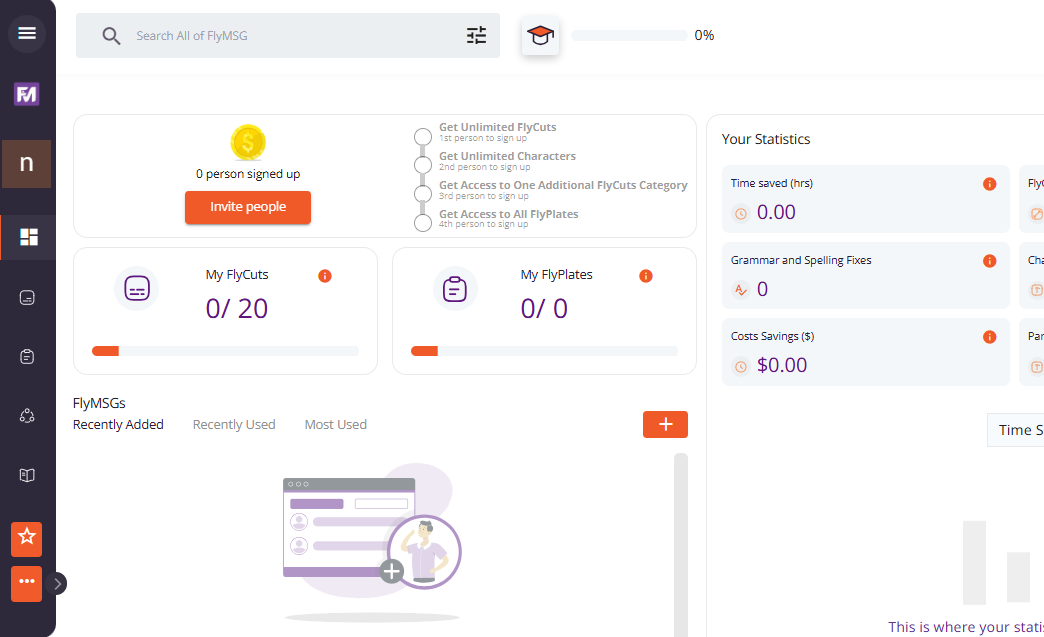The width and height of the screenshot is (1044, 637).
Task: Focus the Search All of FlyMSG field
Action: (288, 35)
